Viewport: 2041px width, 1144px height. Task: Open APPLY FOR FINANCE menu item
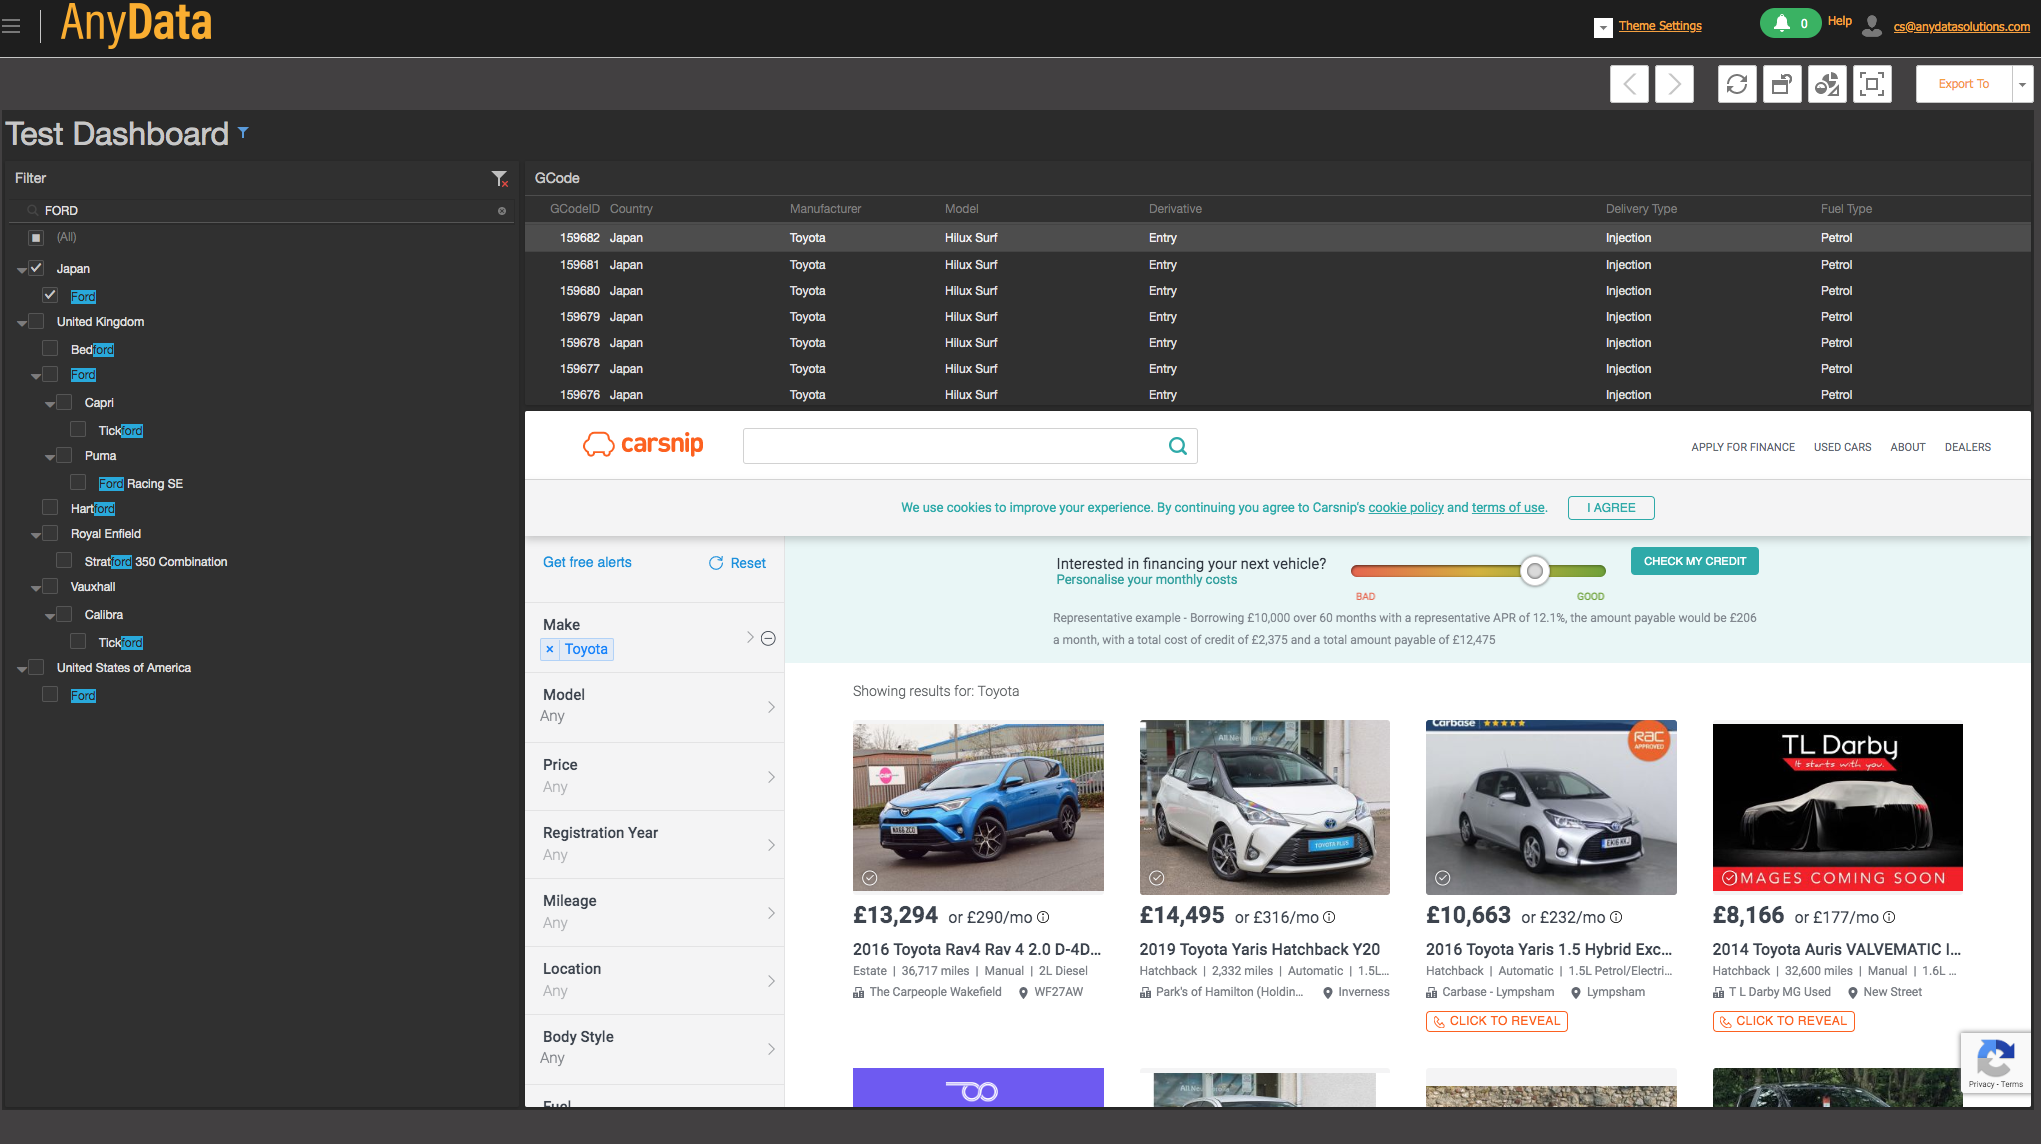click(x=1743, y=447)
